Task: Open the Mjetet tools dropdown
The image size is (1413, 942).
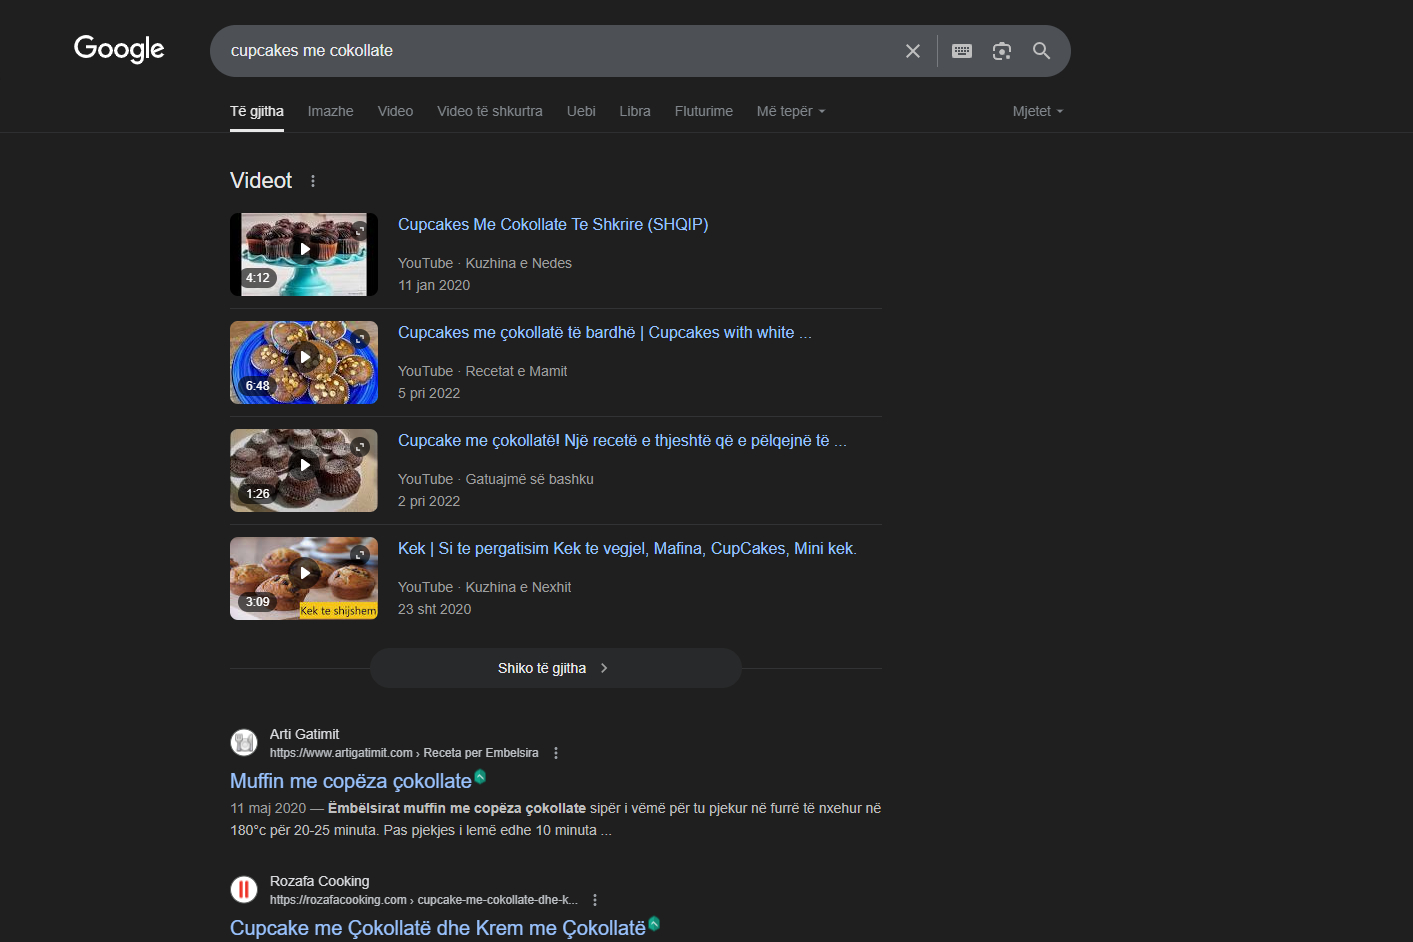Action: 1037,111
